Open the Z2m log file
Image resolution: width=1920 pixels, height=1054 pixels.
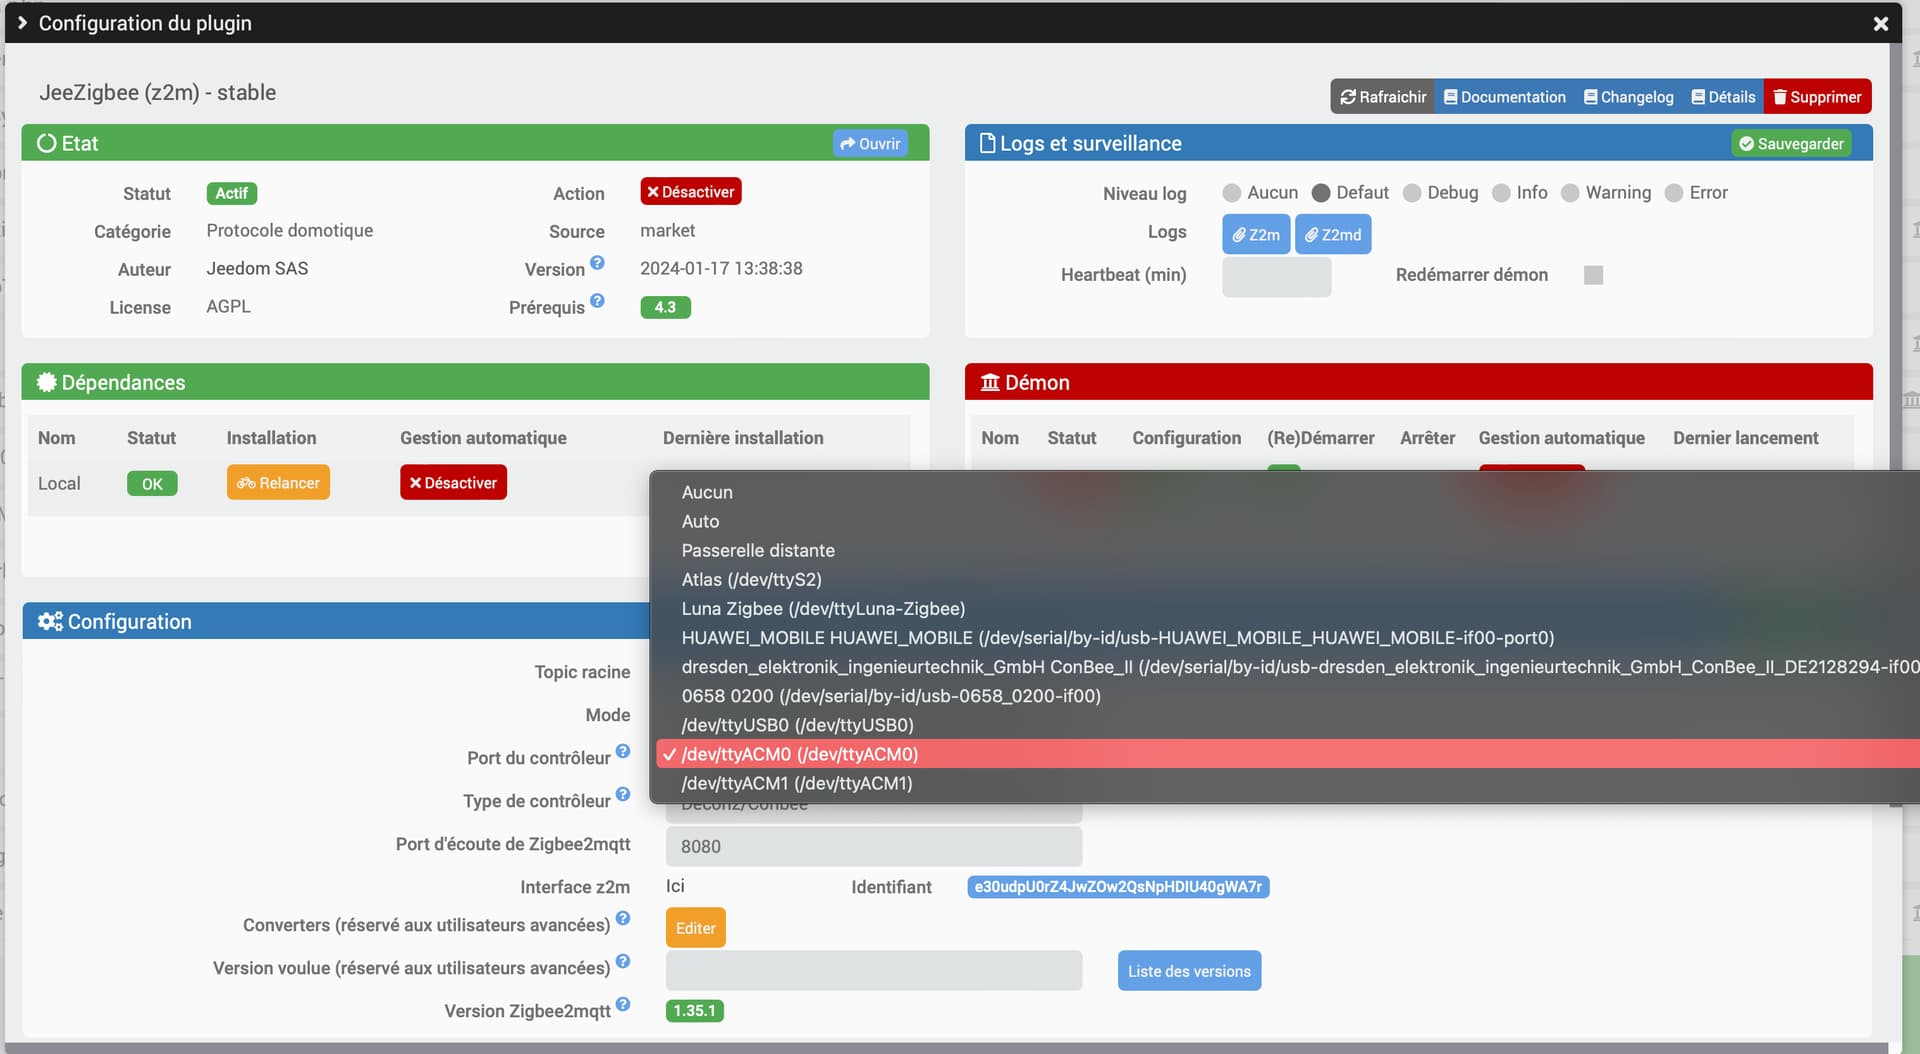[1256, 235]
